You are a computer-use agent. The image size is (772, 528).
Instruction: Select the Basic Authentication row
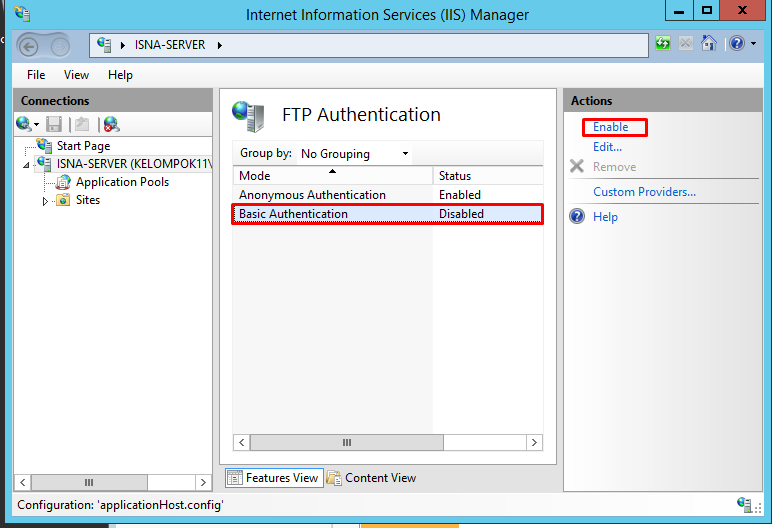[x=388, y=214]
